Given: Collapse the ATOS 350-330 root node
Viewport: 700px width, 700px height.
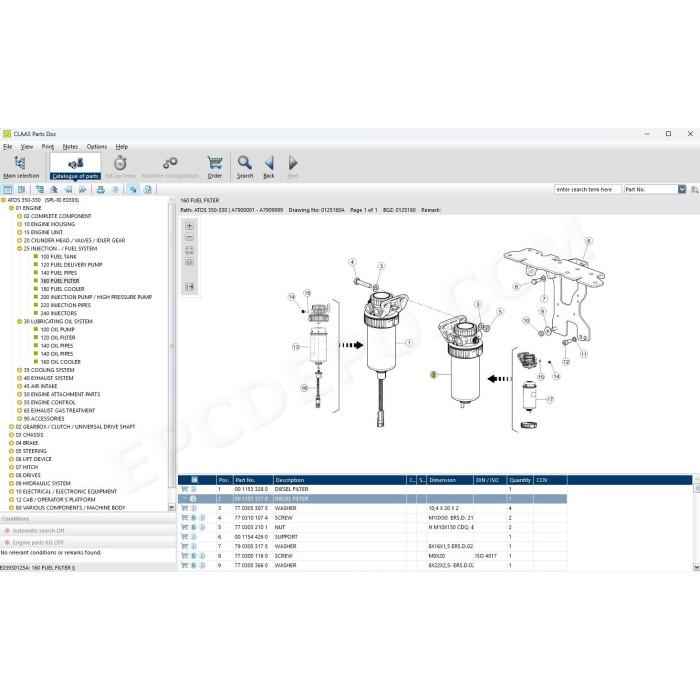Looking at the screenshot, I should (4, 200).
